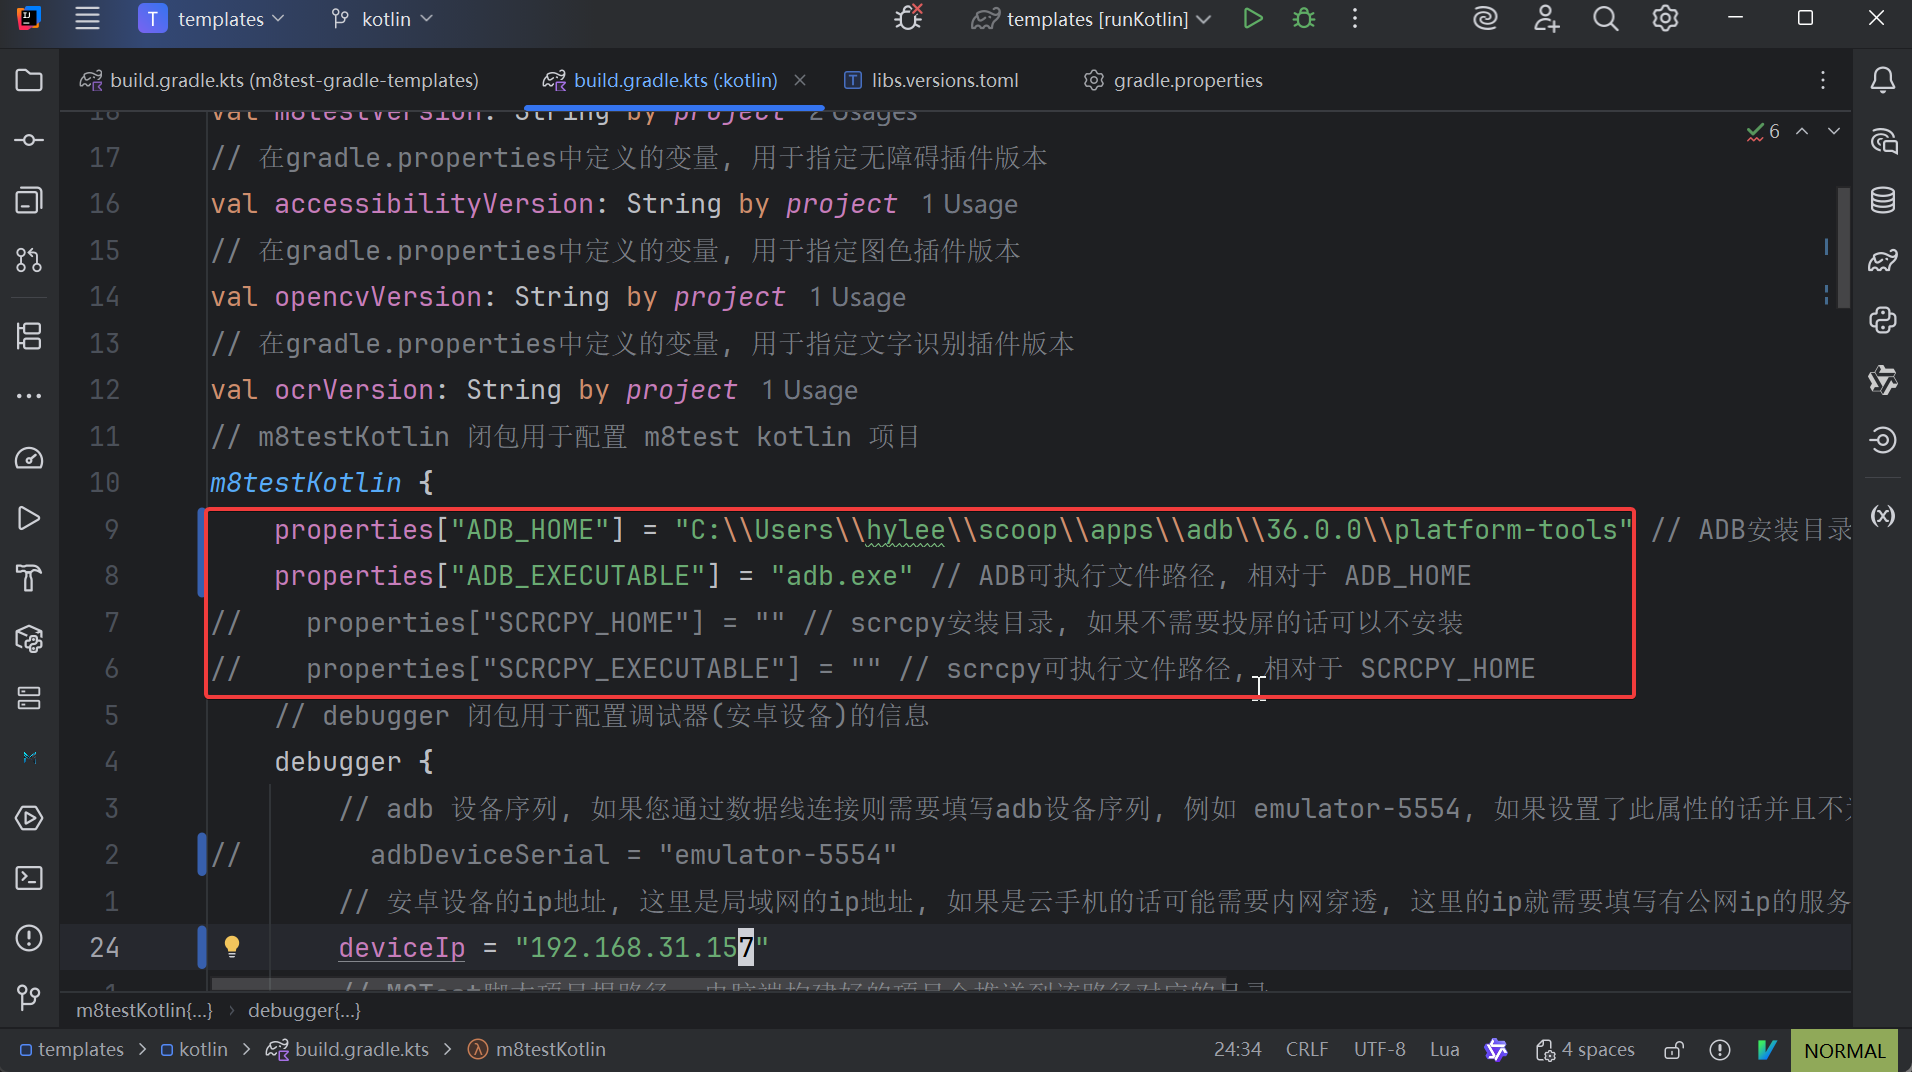
Task: Expand the run configuration templates [runKotlin] dropdown
Action: [x=1092, y=19]
